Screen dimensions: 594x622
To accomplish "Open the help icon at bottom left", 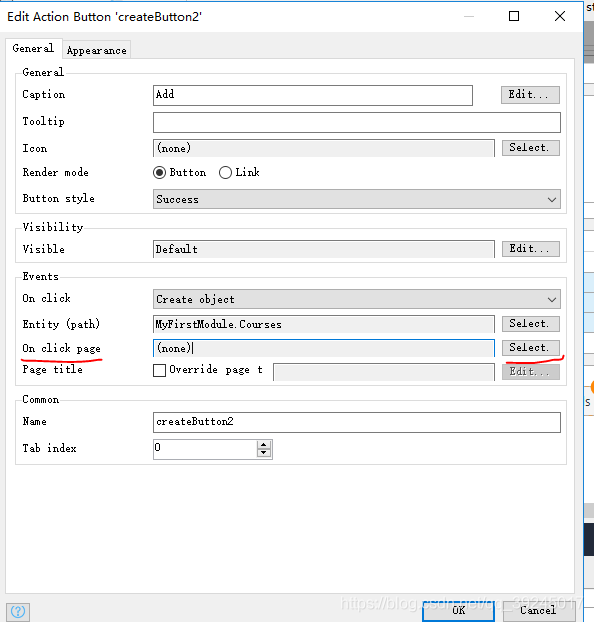I will coord(18,611).
